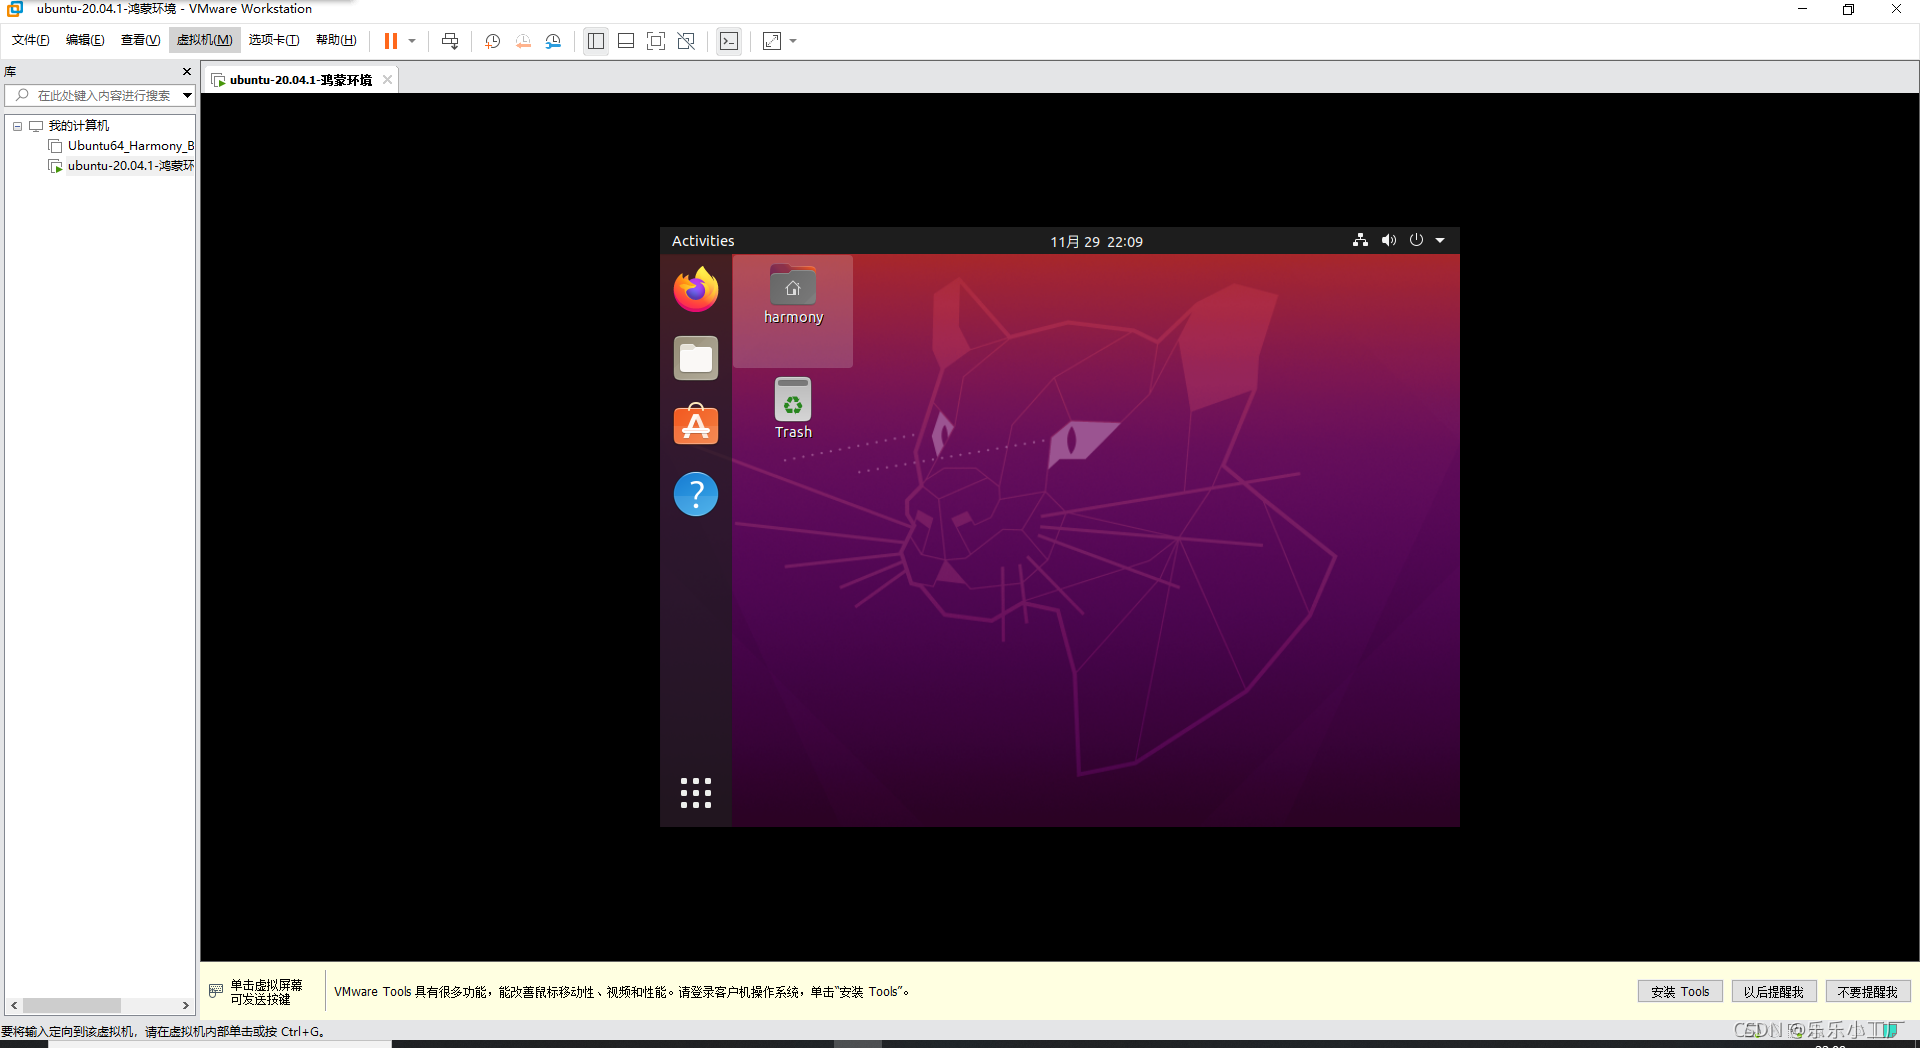The height and width of the screenshot is (1048, 1920).
Task: Revert to the previous snapshot
Action: 523,41
